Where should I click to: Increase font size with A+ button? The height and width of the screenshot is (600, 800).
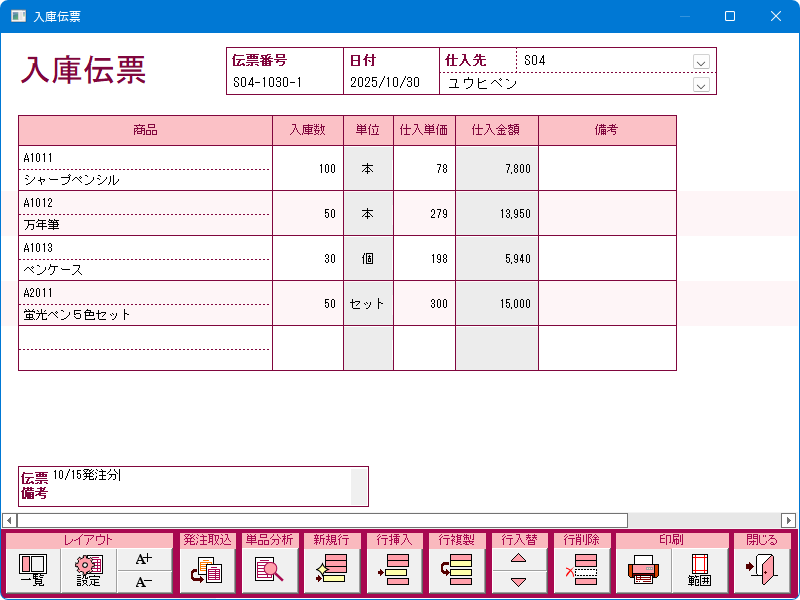(x=144, y=560)
